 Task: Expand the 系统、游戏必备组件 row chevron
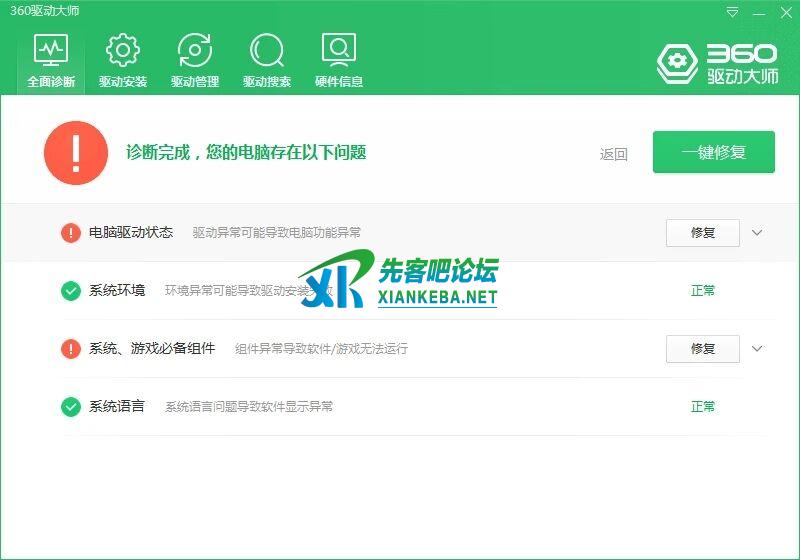[x=757, y=349]
